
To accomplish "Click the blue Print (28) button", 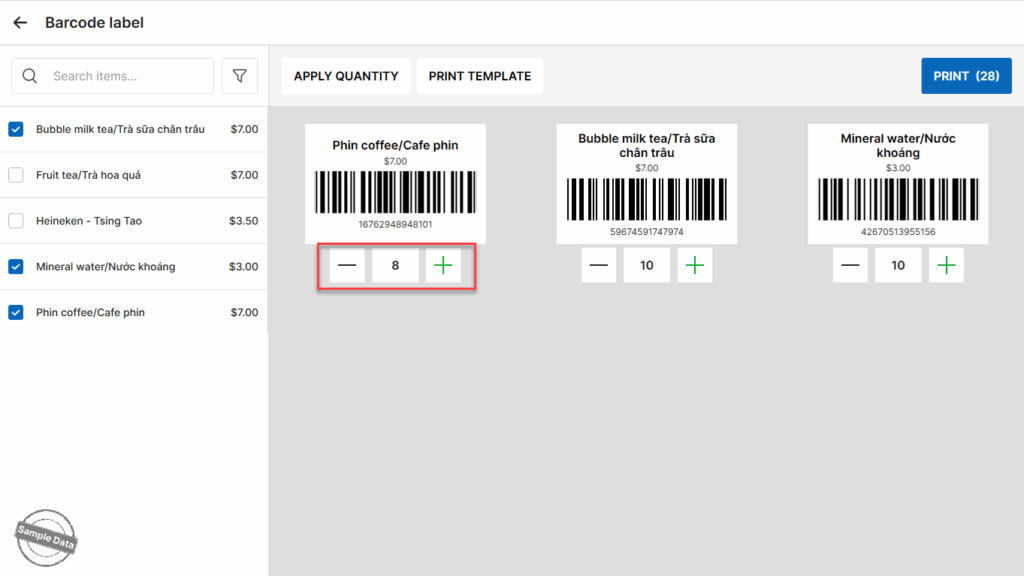I will coord(966,76).
